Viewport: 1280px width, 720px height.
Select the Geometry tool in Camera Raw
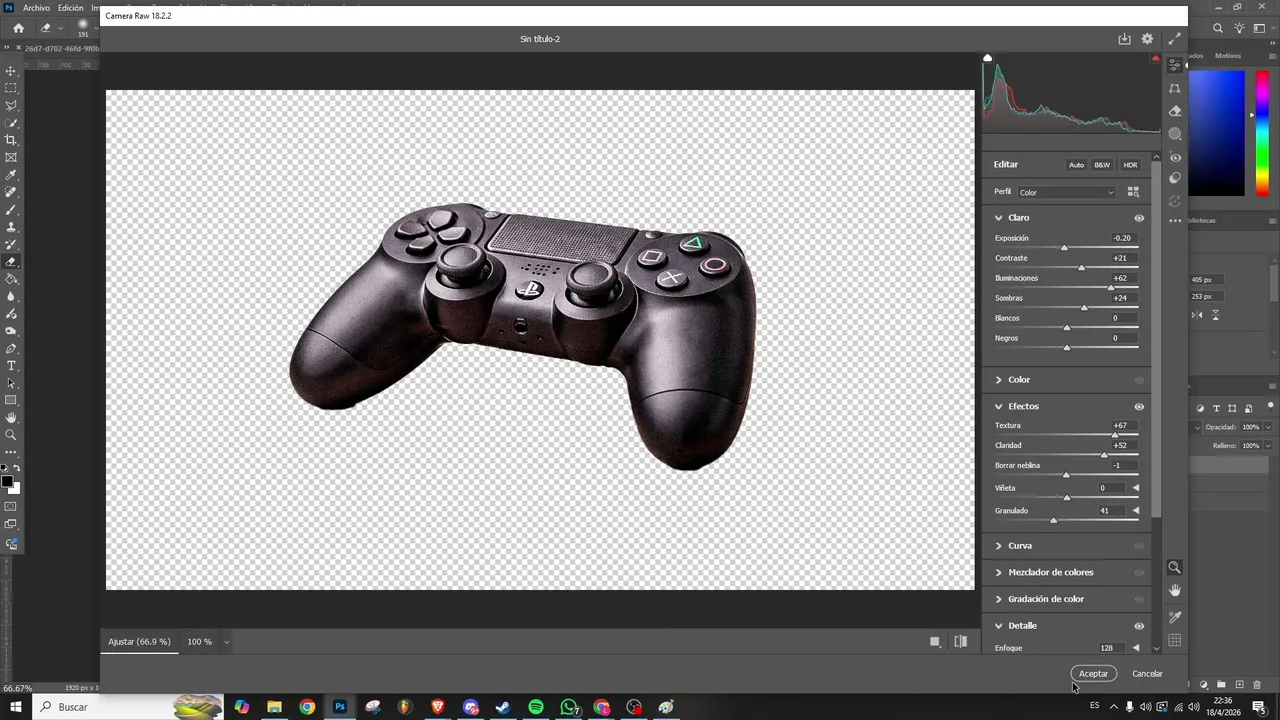pyautogui.click(x=1175, y=88)
